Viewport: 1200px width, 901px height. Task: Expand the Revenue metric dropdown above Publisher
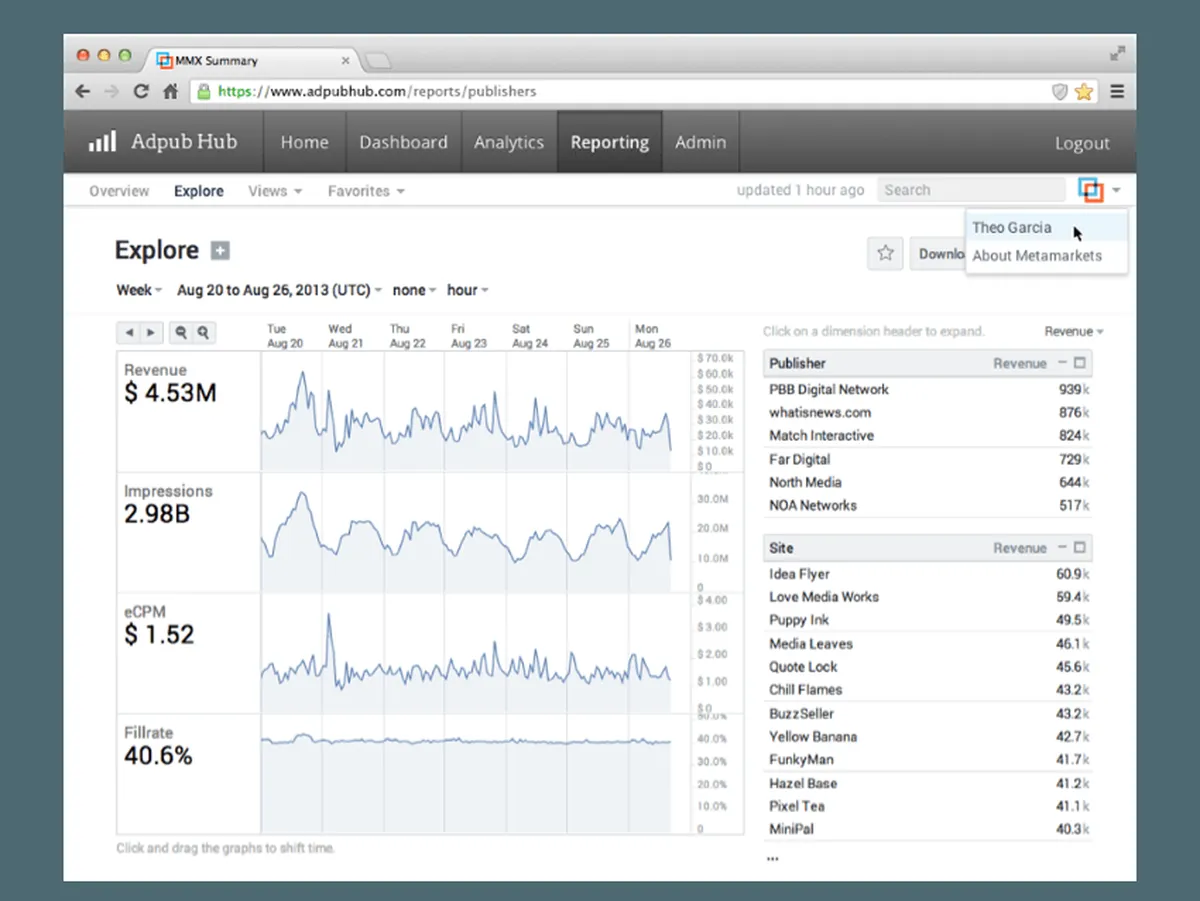tap(1073, 331)
